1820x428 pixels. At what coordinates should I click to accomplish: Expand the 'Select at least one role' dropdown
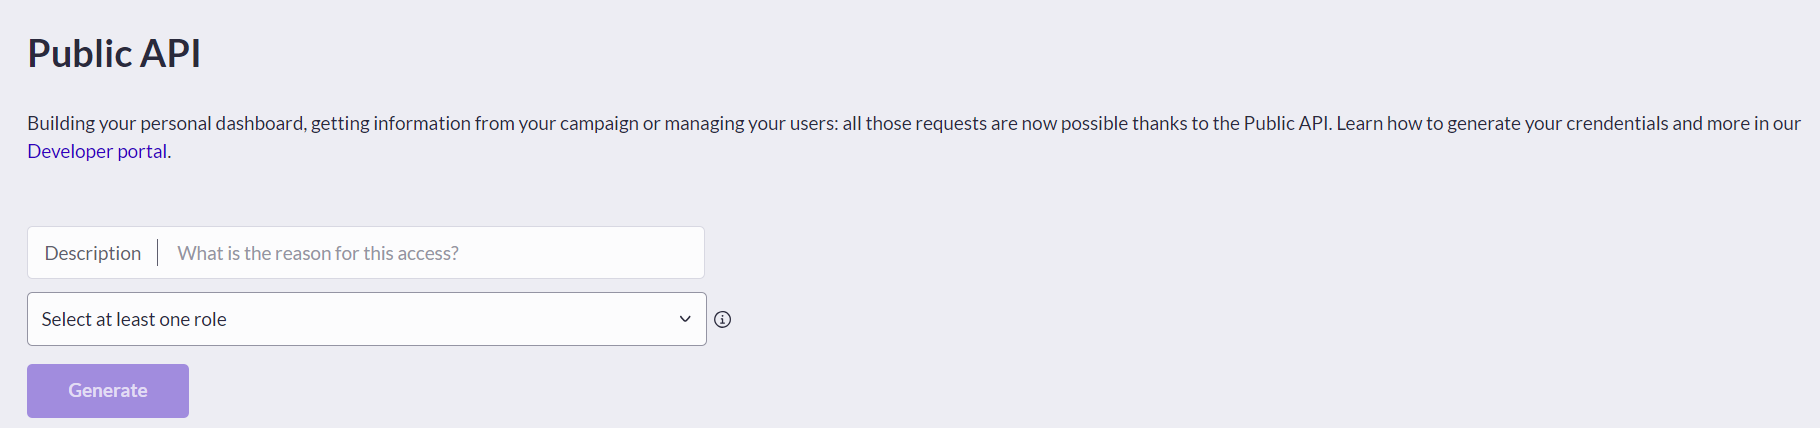(x=367, y=319)
